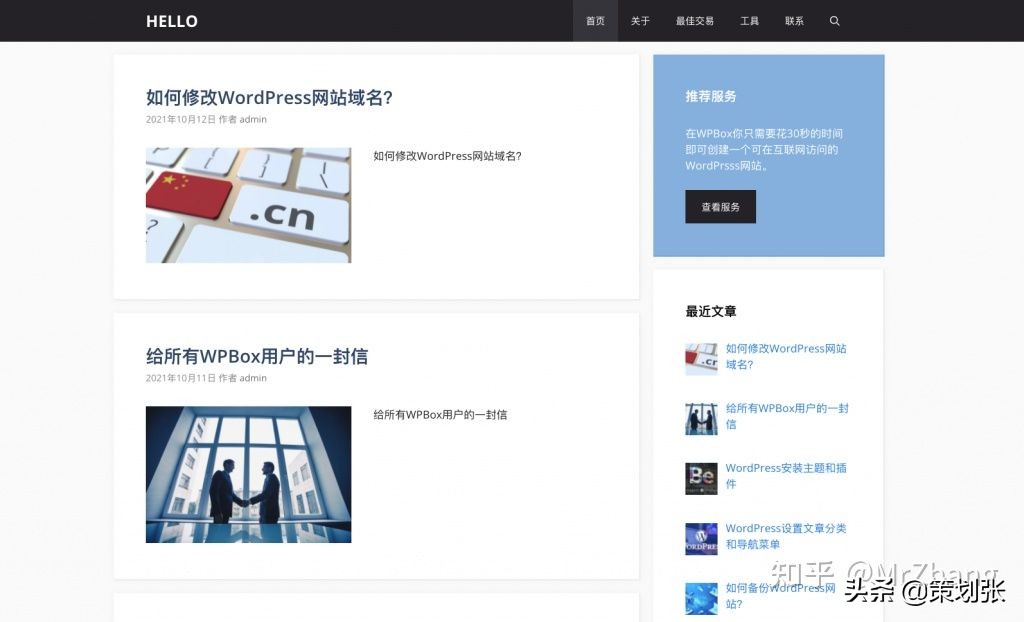Click the sidebar .cn keyboard thumbnail
Screen dimensions: 1024x622
coord(701,359)
